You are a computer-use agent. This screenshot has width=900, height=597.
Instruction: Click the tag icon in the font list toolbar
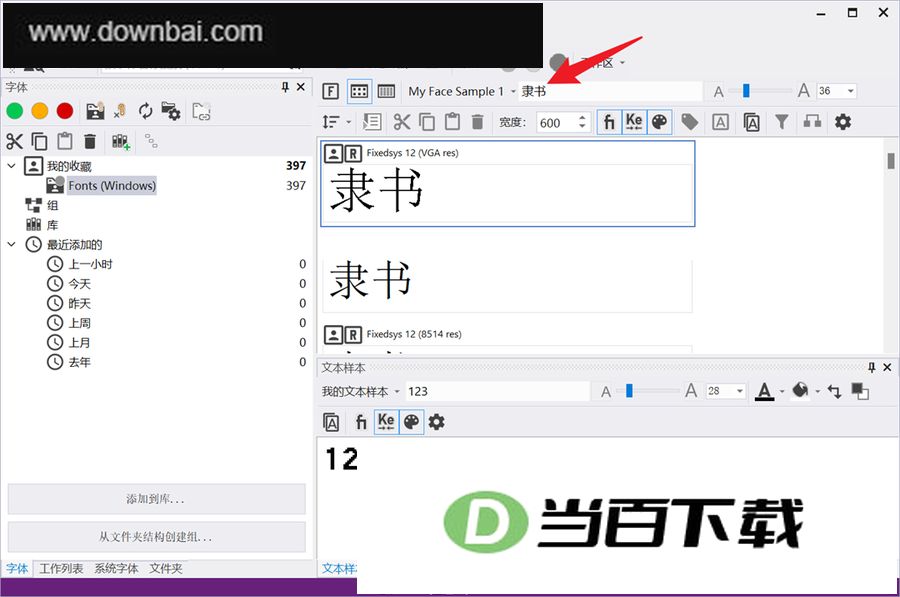pos(690,122)
